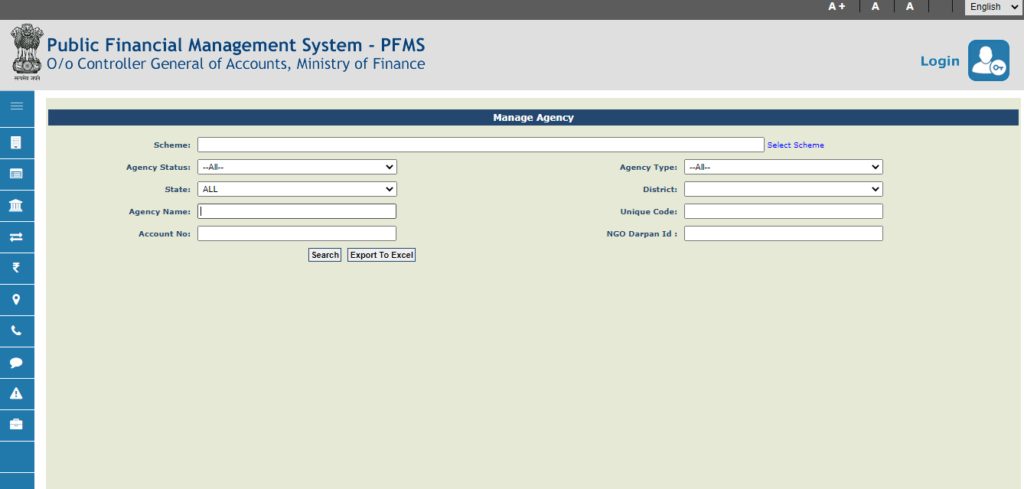This screenshot has height=489, width=1024.
Task: Click the Select Scheme link
Action: pos(795,145)
